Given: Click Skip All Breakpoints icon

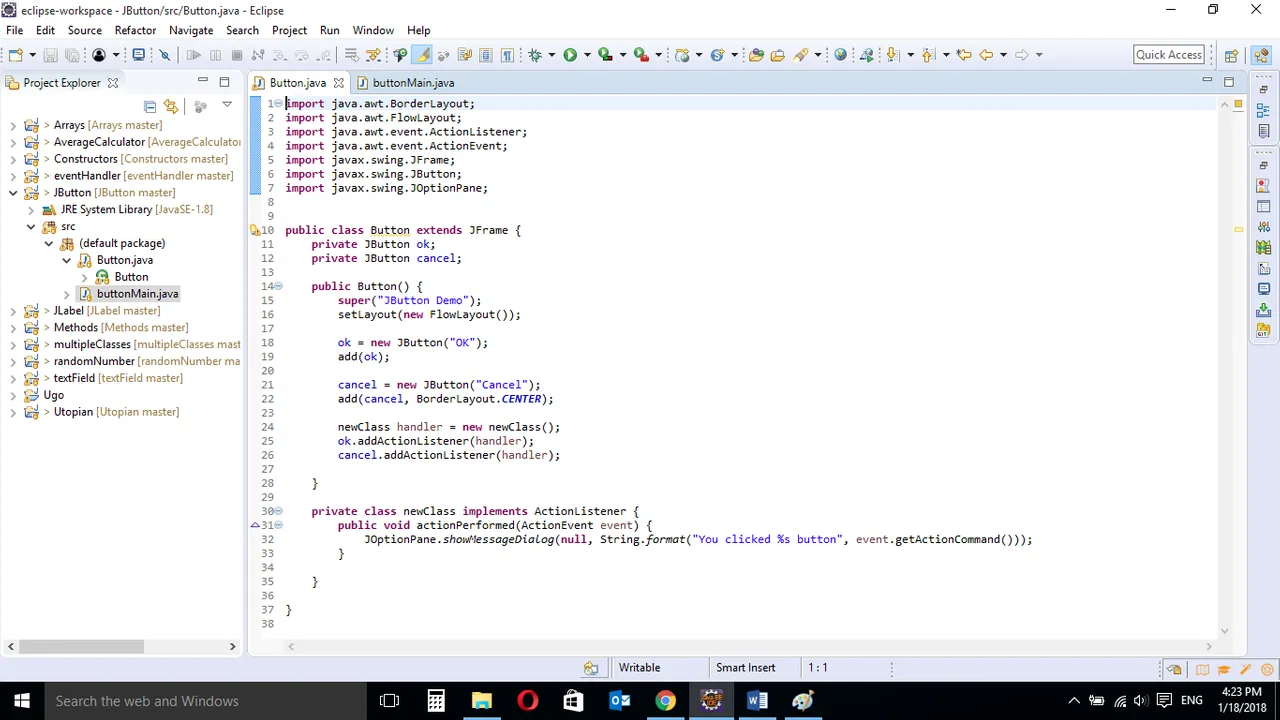Looking at the screenshot, I should click(165, 55).
